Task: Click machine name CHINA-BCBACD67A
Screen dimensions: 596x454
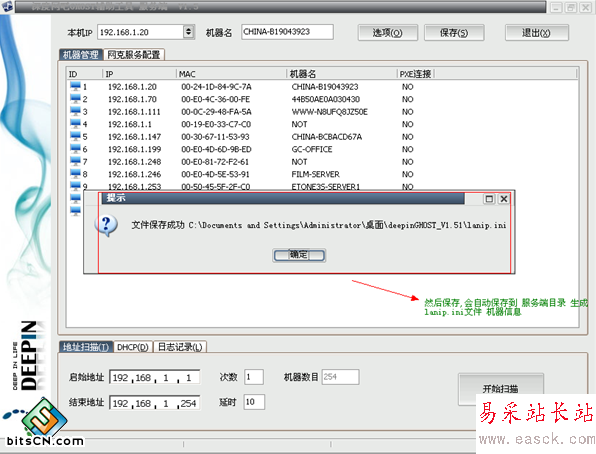Action: point(327,137)
